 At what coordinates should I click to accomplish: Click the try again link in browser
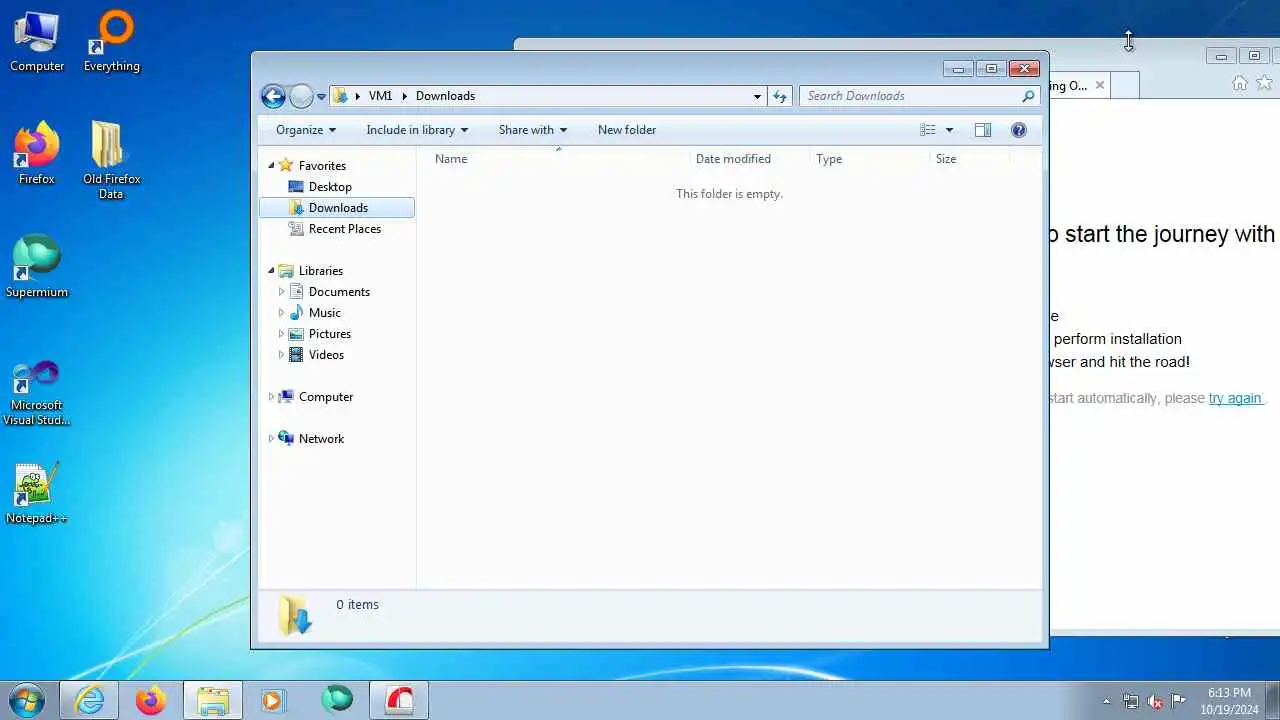click(1235, 398)
